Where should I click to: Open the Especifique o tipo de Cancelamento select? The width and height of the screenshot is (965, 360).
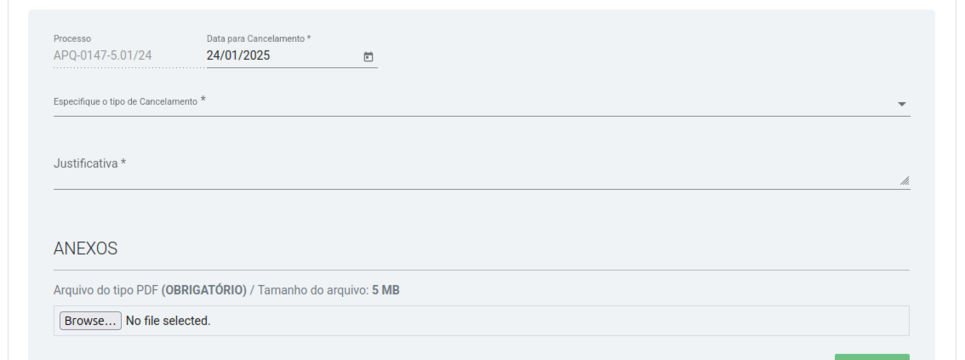481,103
